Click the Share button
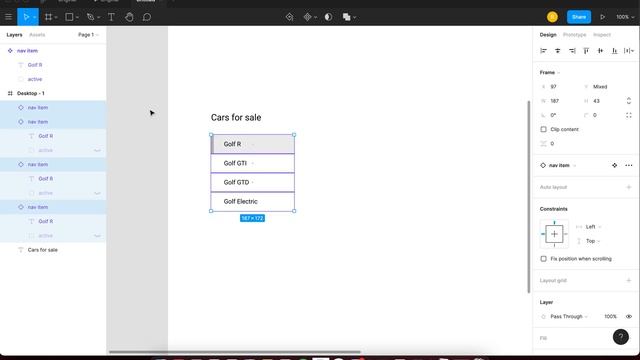 click(579, 17)
